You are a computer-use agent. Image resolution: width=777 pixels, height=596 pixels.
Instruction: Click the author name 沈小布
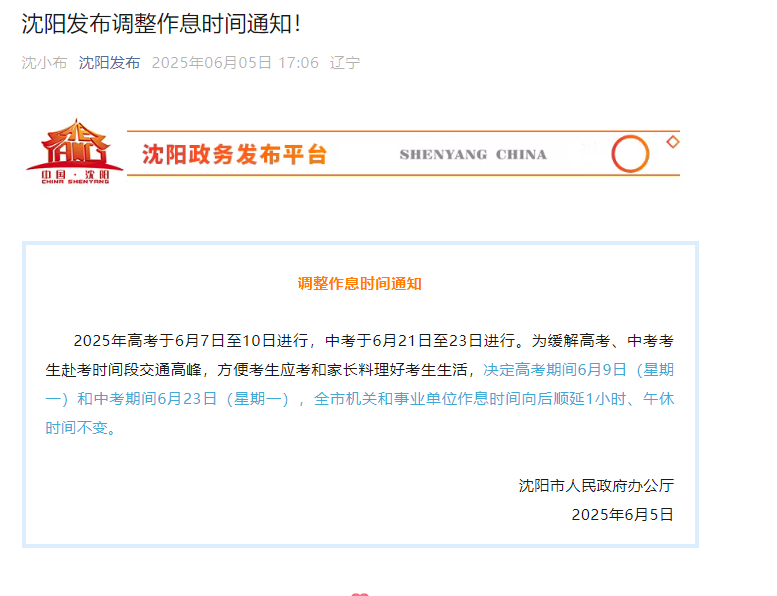44,63
